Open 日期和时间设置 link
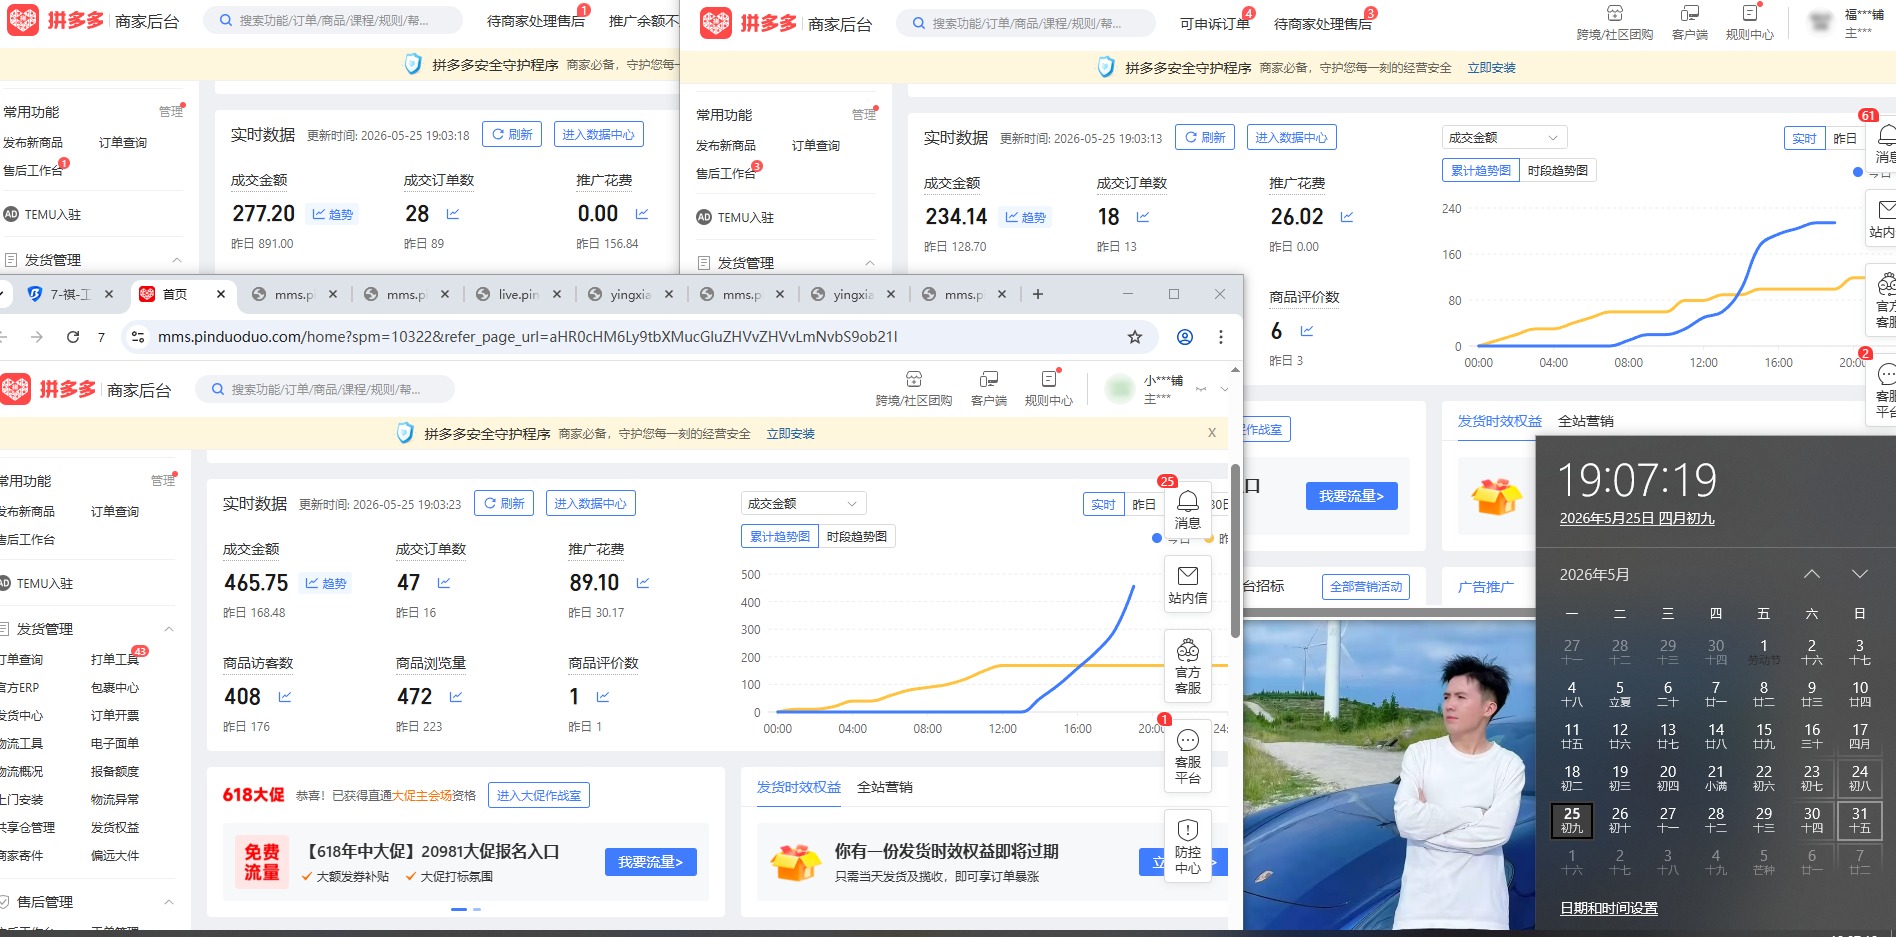The image size is (1896, 937). tap(1609, 908)
